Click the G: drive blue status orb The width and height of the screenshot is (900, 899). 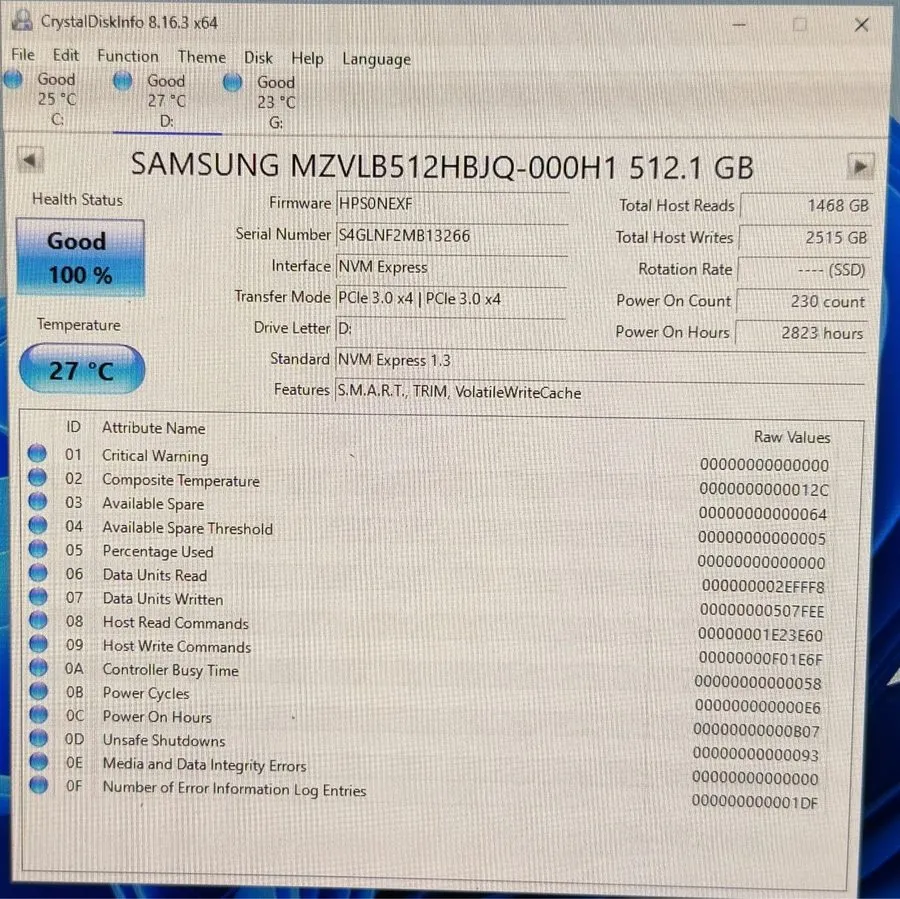[232, 83]
